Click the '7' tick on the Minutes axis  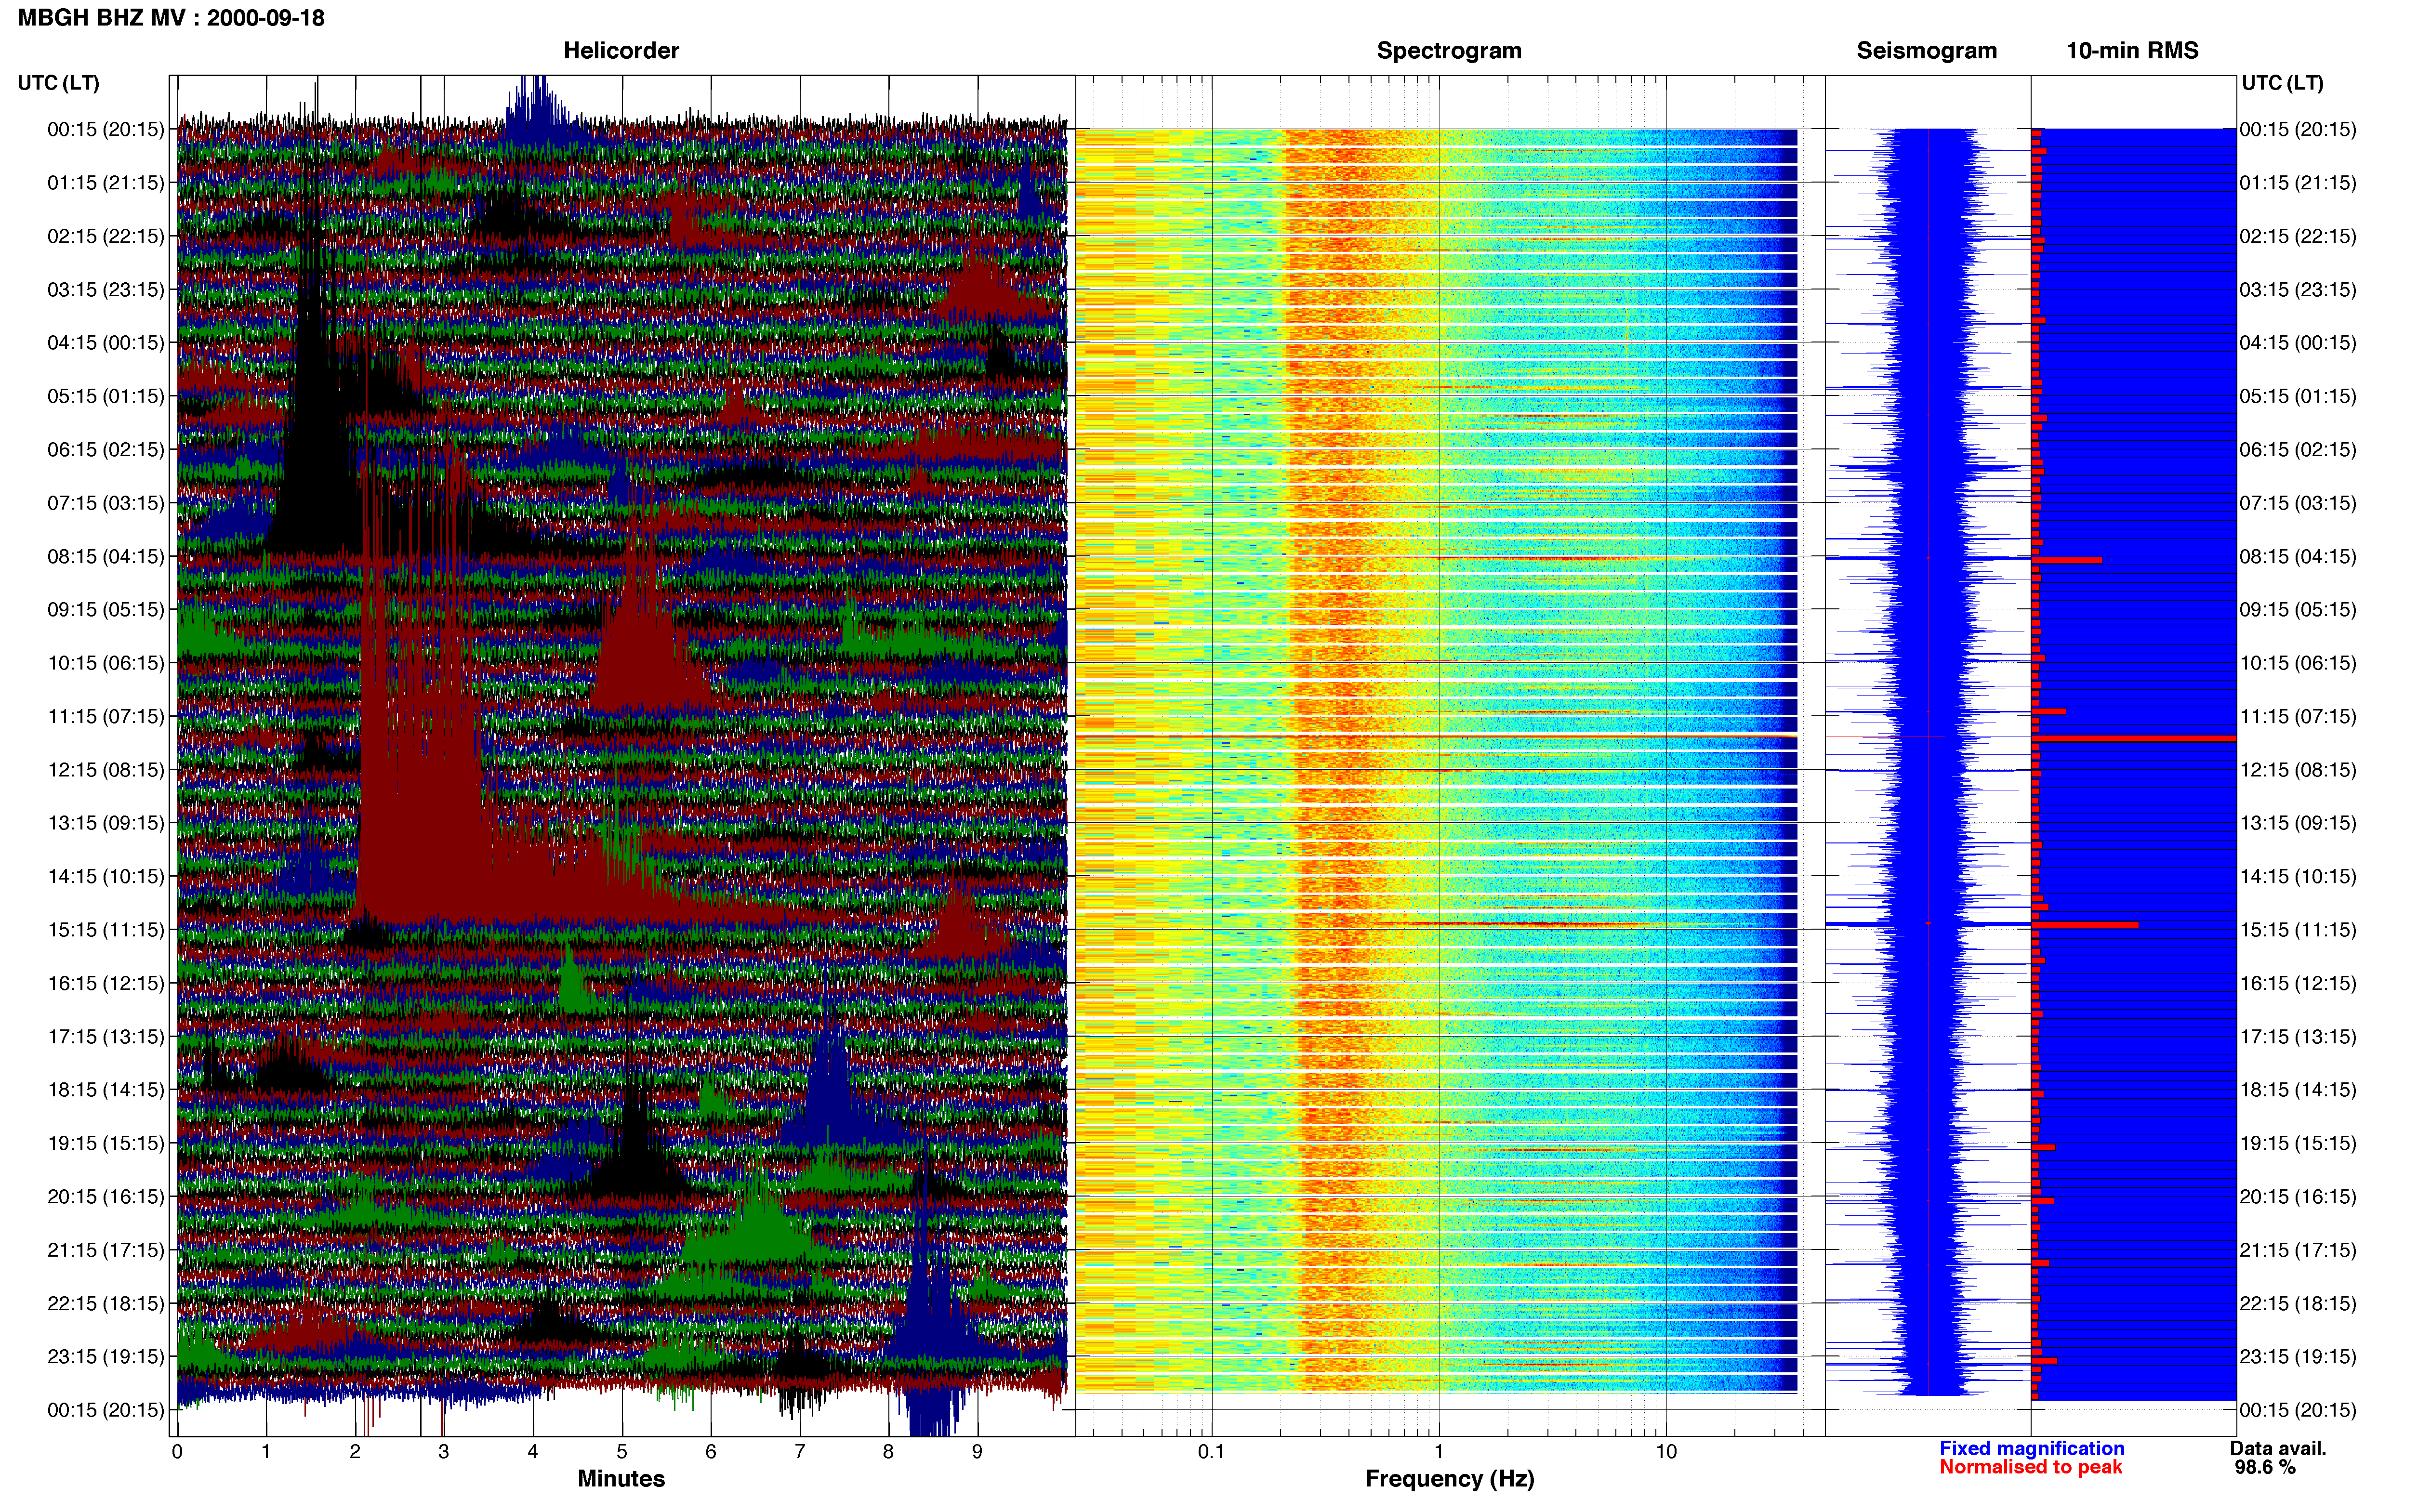[800, 1452]
